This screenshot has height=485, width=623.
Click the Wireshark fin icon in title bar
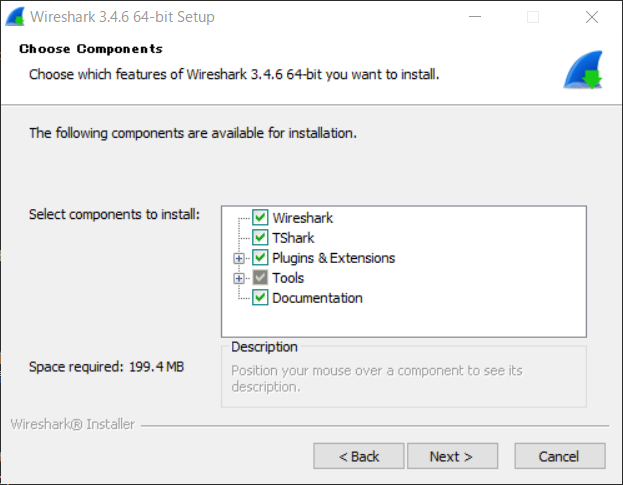click(x=15, y=17)
